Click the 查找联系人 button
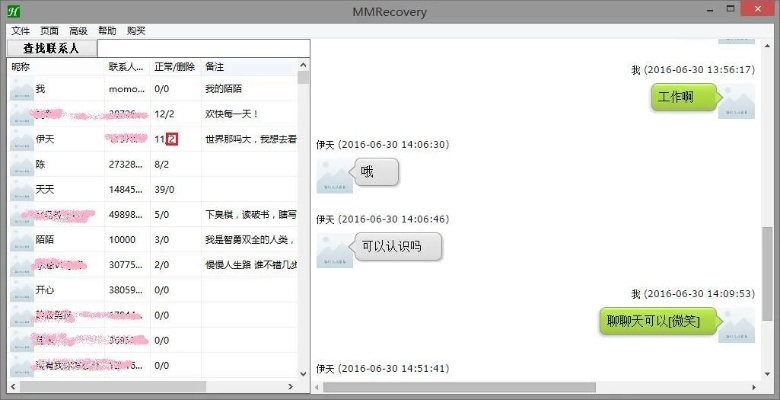Viewport: 780px width, 400px height. tap(51, 48)
